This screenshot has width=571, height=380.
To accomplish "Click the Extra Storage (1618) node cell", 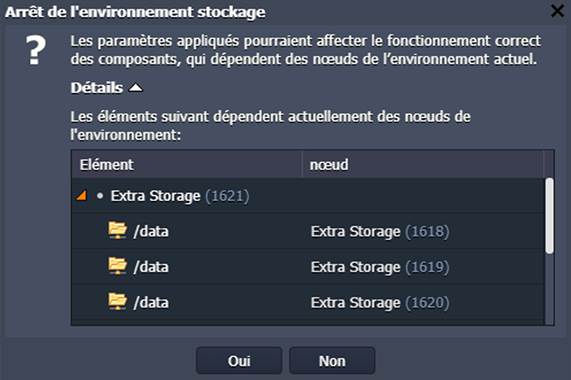I will (x=380, y=231).
